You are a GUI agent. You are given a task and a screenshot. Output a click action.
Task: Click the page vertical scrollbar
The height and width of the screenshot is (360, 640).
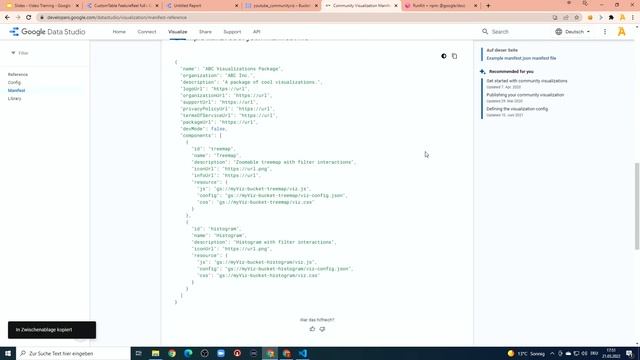[637, 206]
